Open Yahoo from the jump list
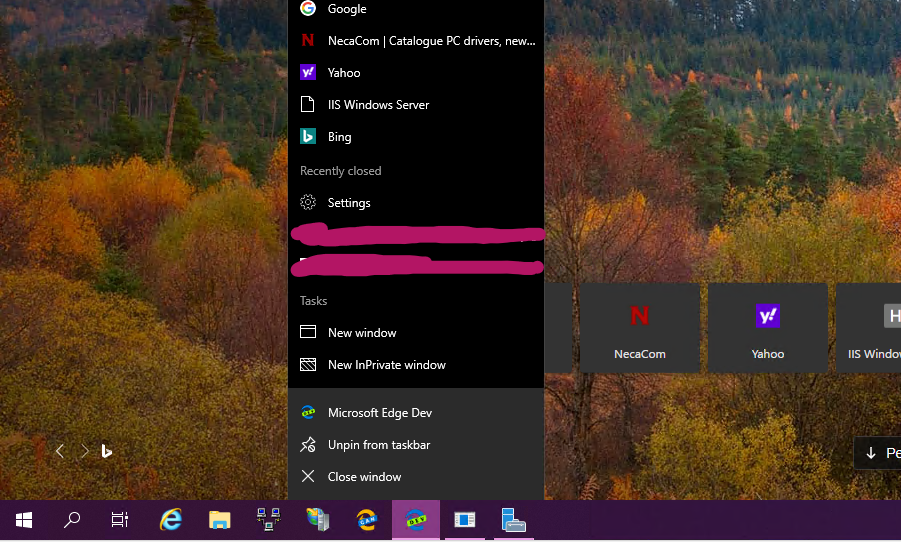The width and height of the screenshot is (901, 542). click(x=416, y=72)
